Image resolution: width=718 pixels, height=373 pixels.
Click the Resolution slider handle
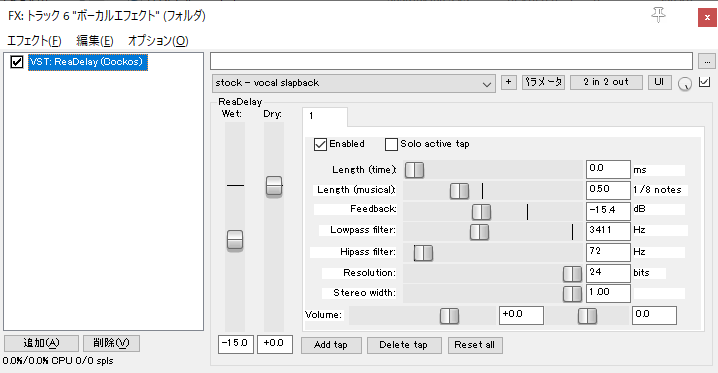[572, 274]
